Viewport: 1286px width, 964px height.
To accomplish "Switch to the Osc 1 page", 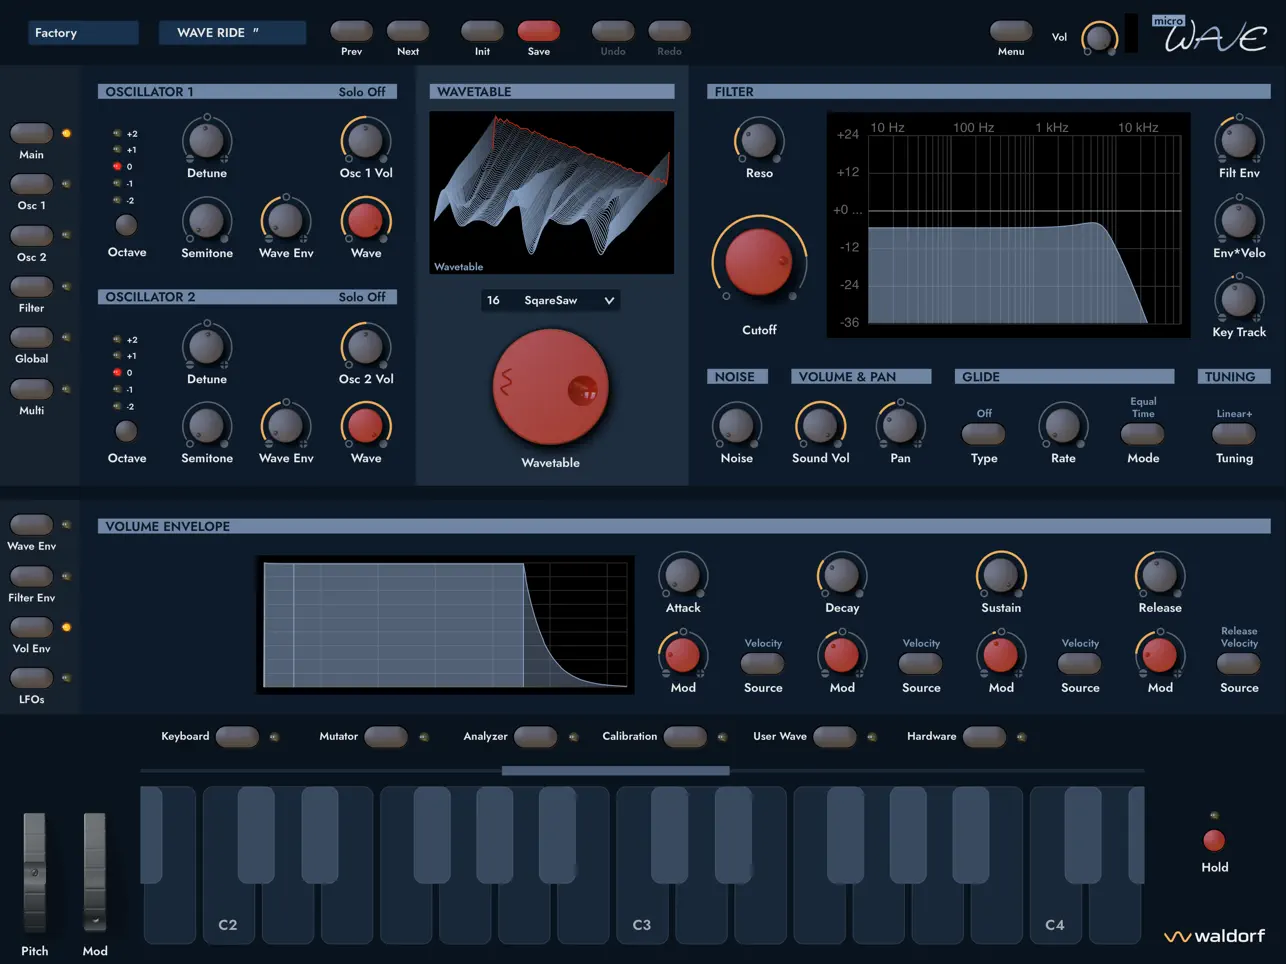I will click(31, 184).
